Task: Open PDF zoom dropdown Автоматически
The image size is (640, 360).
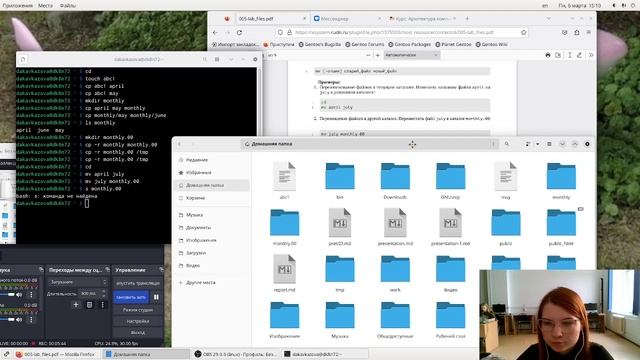Action: (411, 55)
